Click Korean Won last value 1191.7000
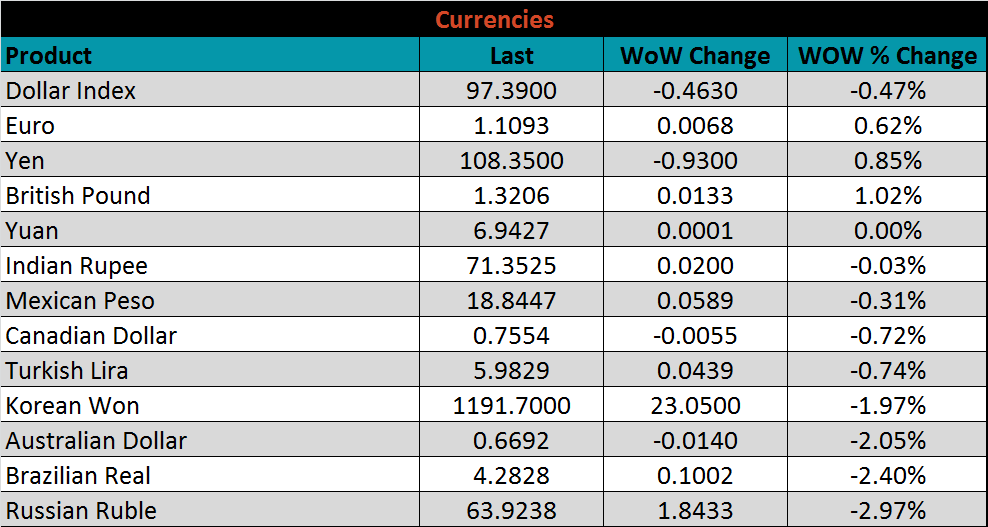 511,406
